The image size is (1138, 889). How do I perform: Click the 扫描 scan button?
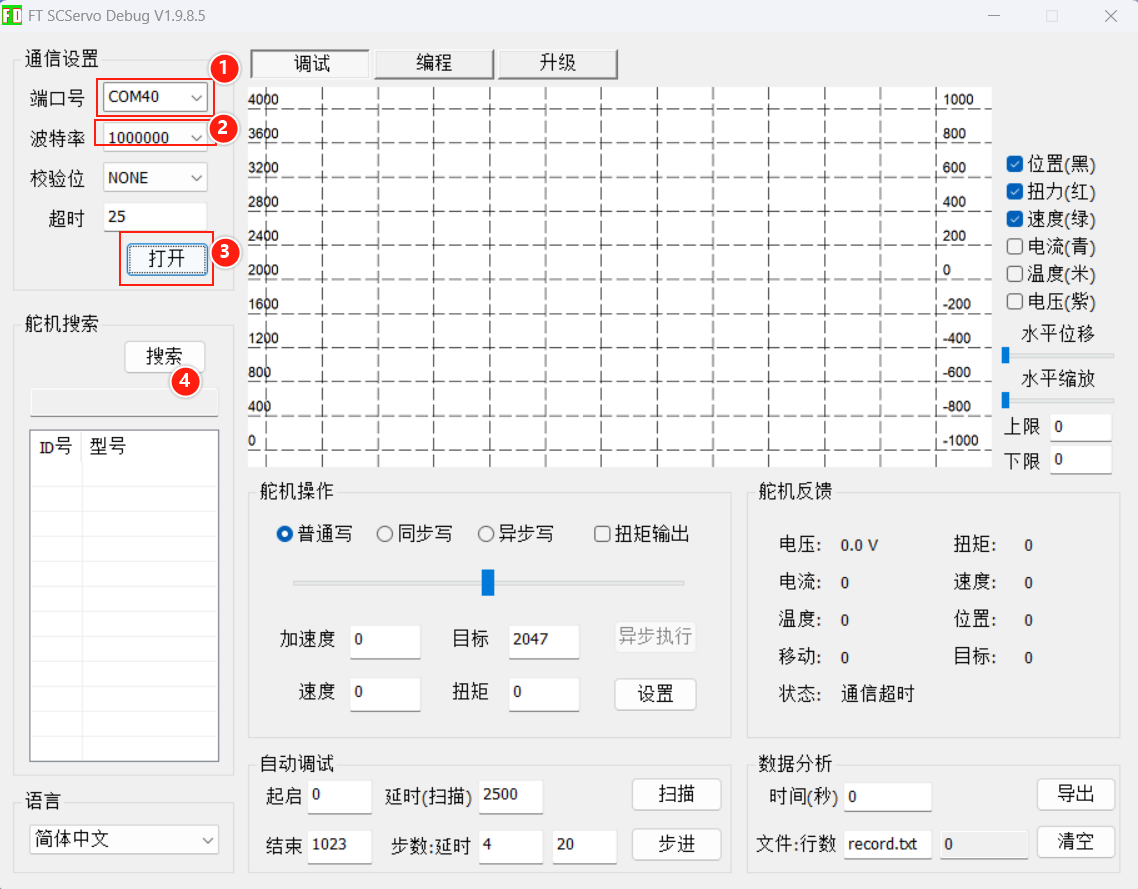click(x=676, y=795)
